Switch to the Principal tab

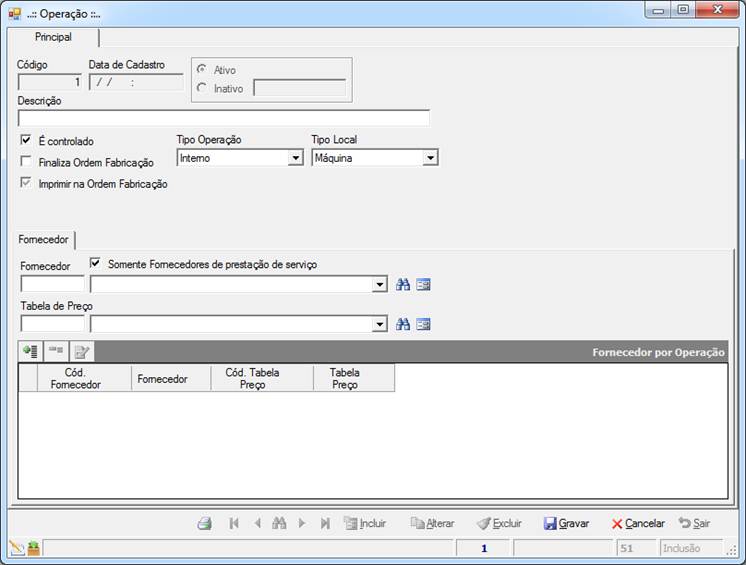tap(53, 37)
